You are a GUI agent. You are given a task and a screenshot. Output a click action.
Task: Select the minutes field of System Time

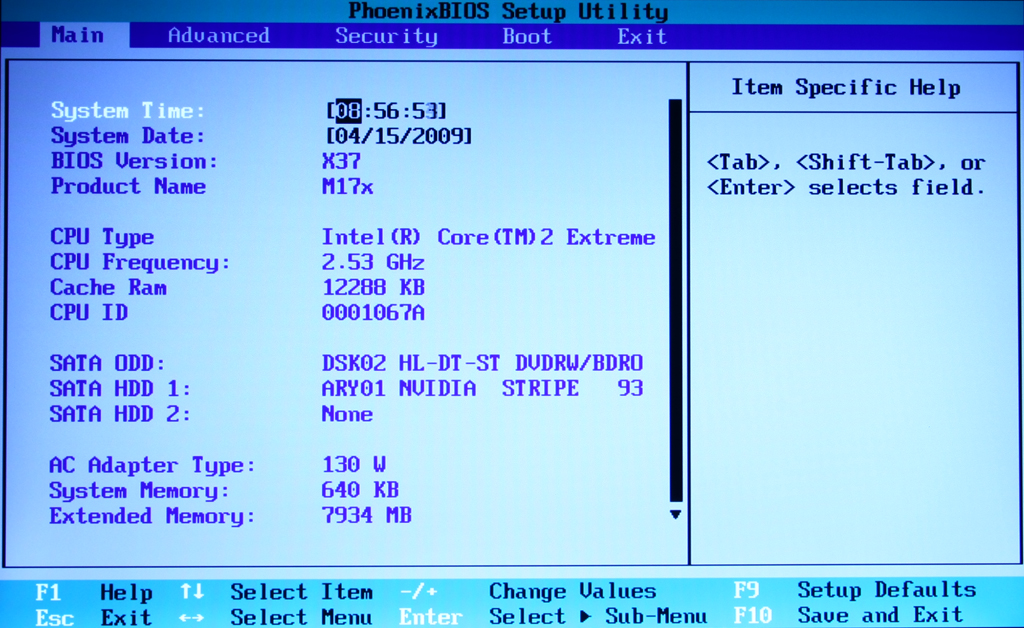385,111
